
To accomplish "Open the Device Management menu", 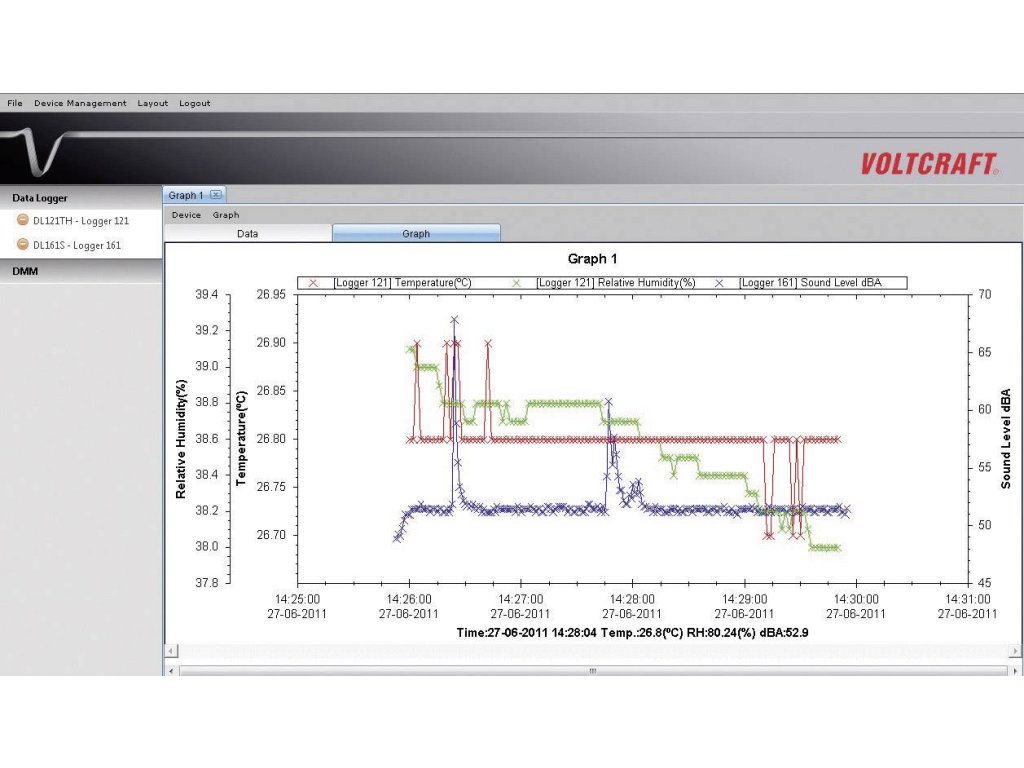I will (80, 103).
